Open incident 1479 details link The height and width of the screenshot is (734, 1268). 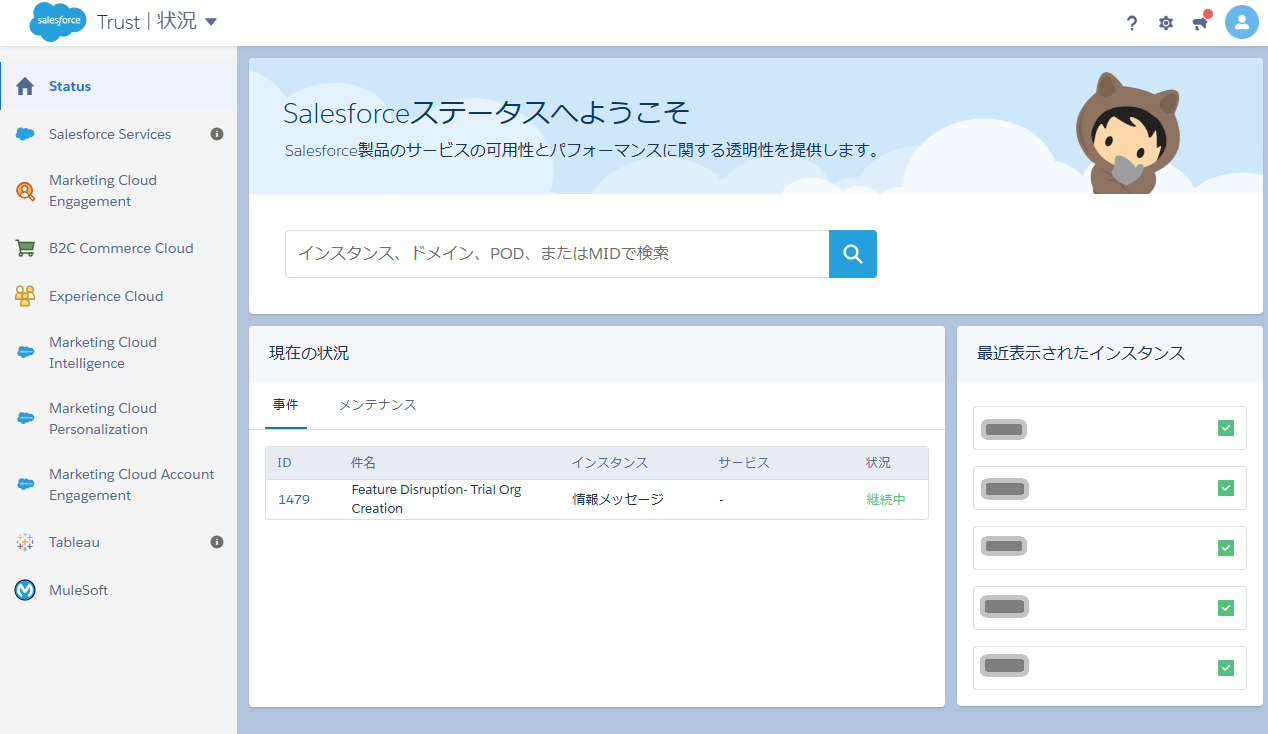294,499
